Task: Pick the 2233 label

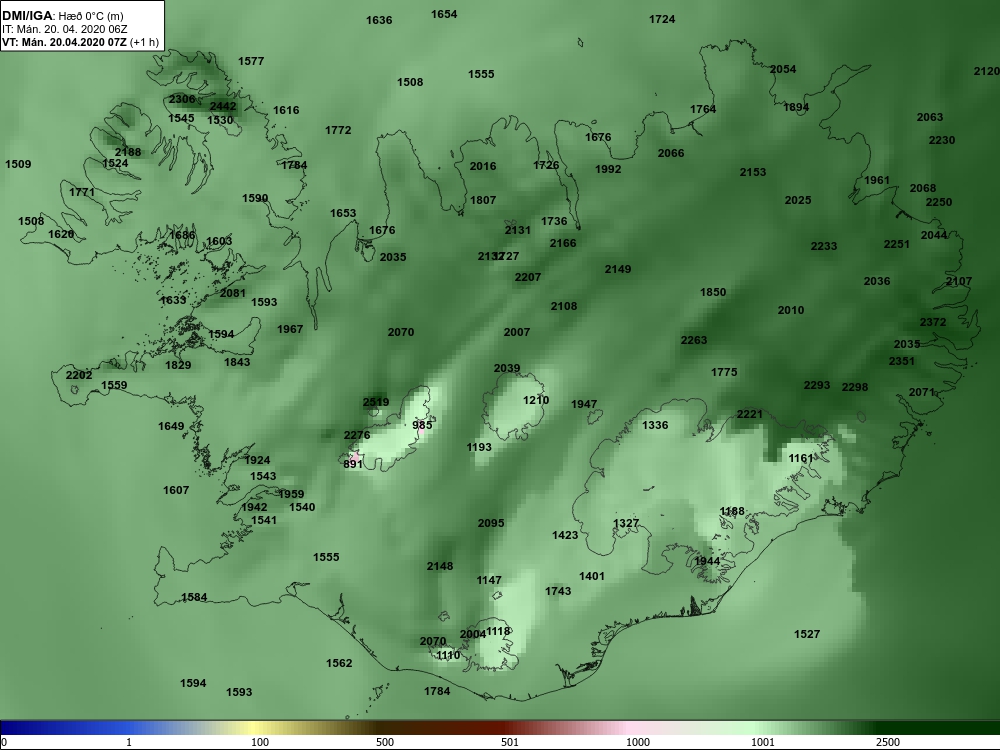Action: [823, 246]
